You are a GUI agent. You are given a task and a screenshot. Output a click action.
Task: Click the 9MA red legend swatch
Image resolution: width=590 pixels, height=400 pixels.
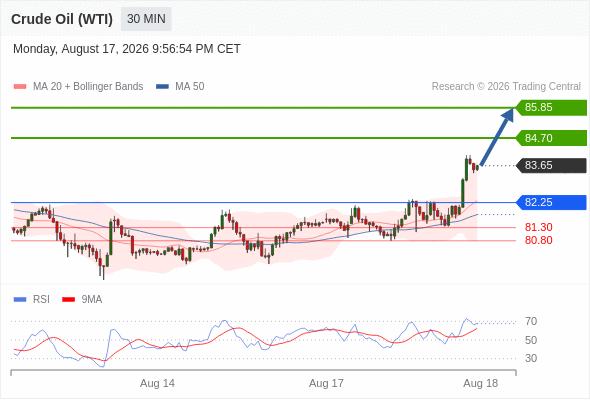68,300
